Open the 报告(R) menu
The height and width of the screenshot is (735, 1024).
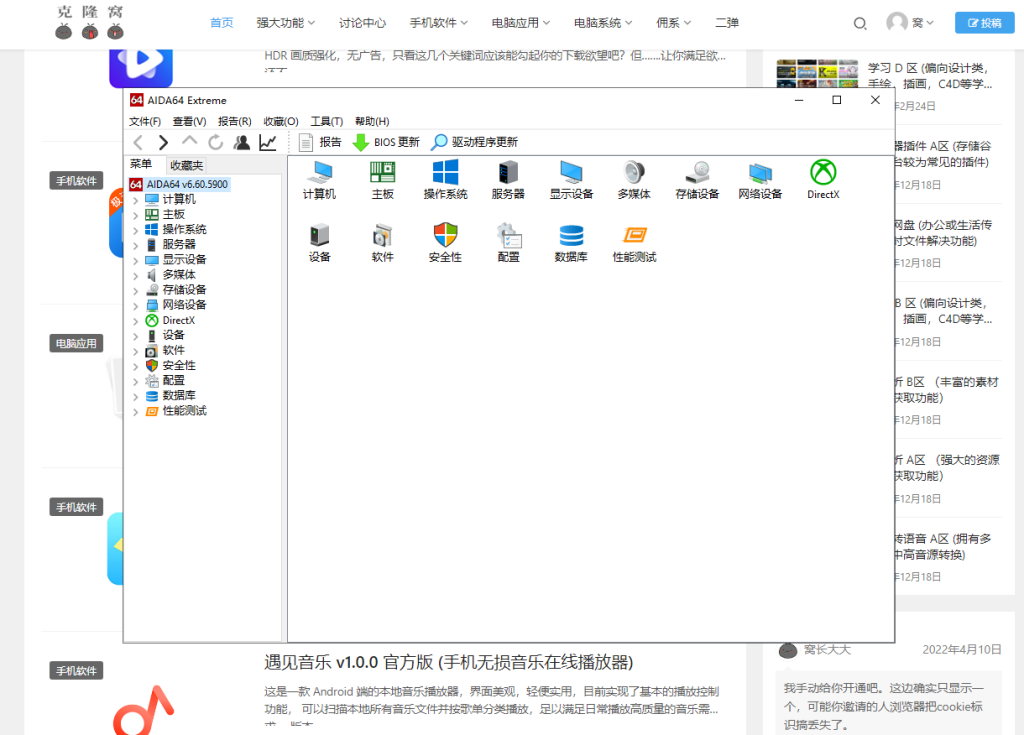(x=234, y=122)
